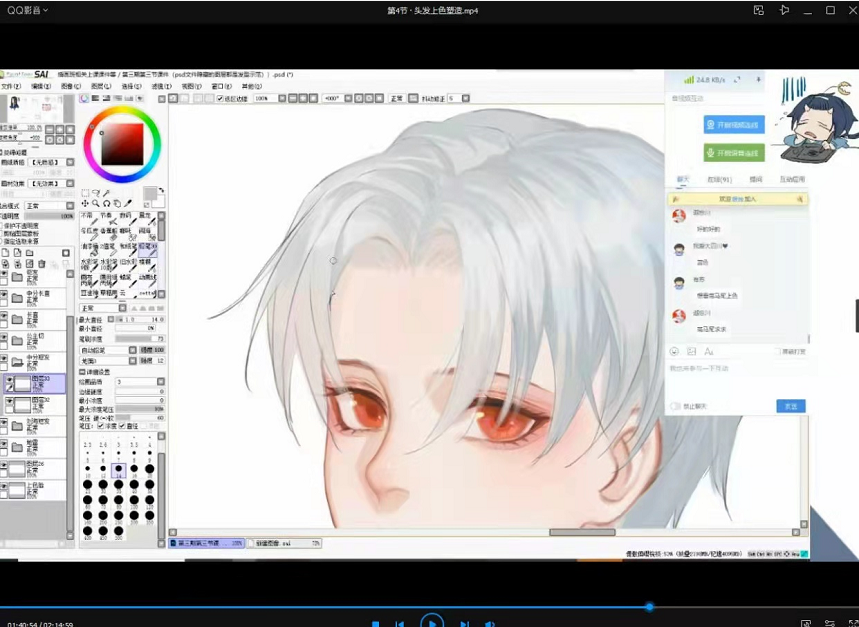The width and height of the screenshot is (859, 627).
Task: Play the video in QQ影音
Action: (432, 621)
